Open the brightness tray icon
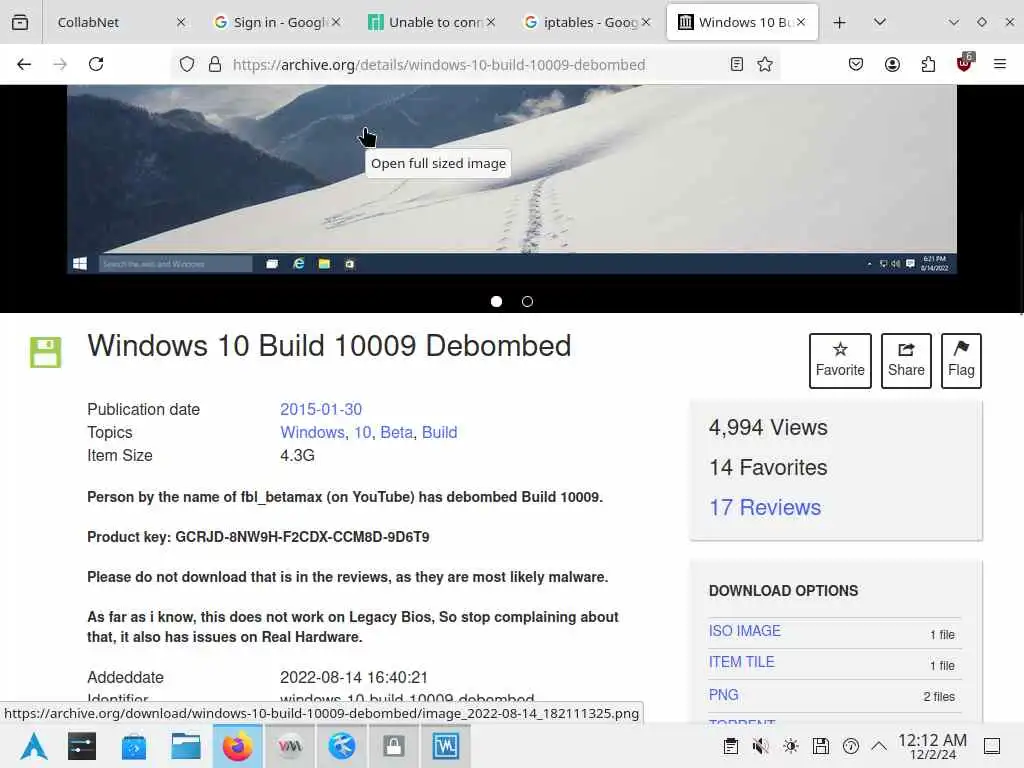 (790, 746)
